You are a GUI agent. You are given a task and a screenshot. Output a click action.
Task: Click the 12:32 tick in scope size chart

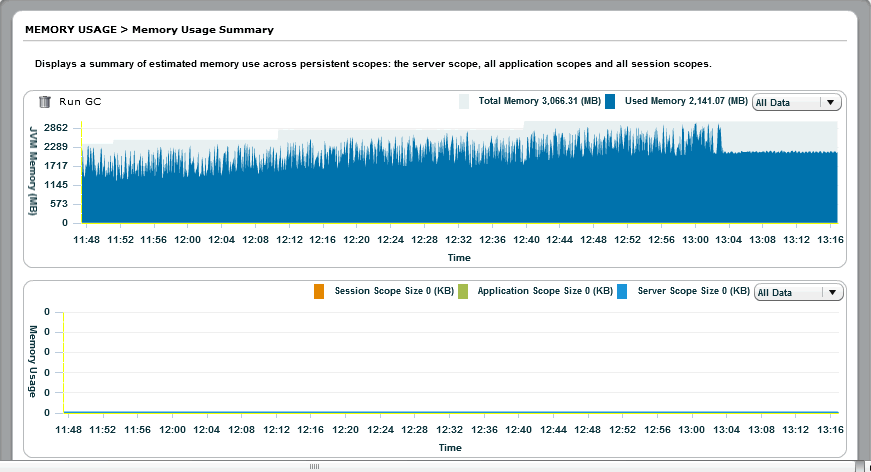449,430
